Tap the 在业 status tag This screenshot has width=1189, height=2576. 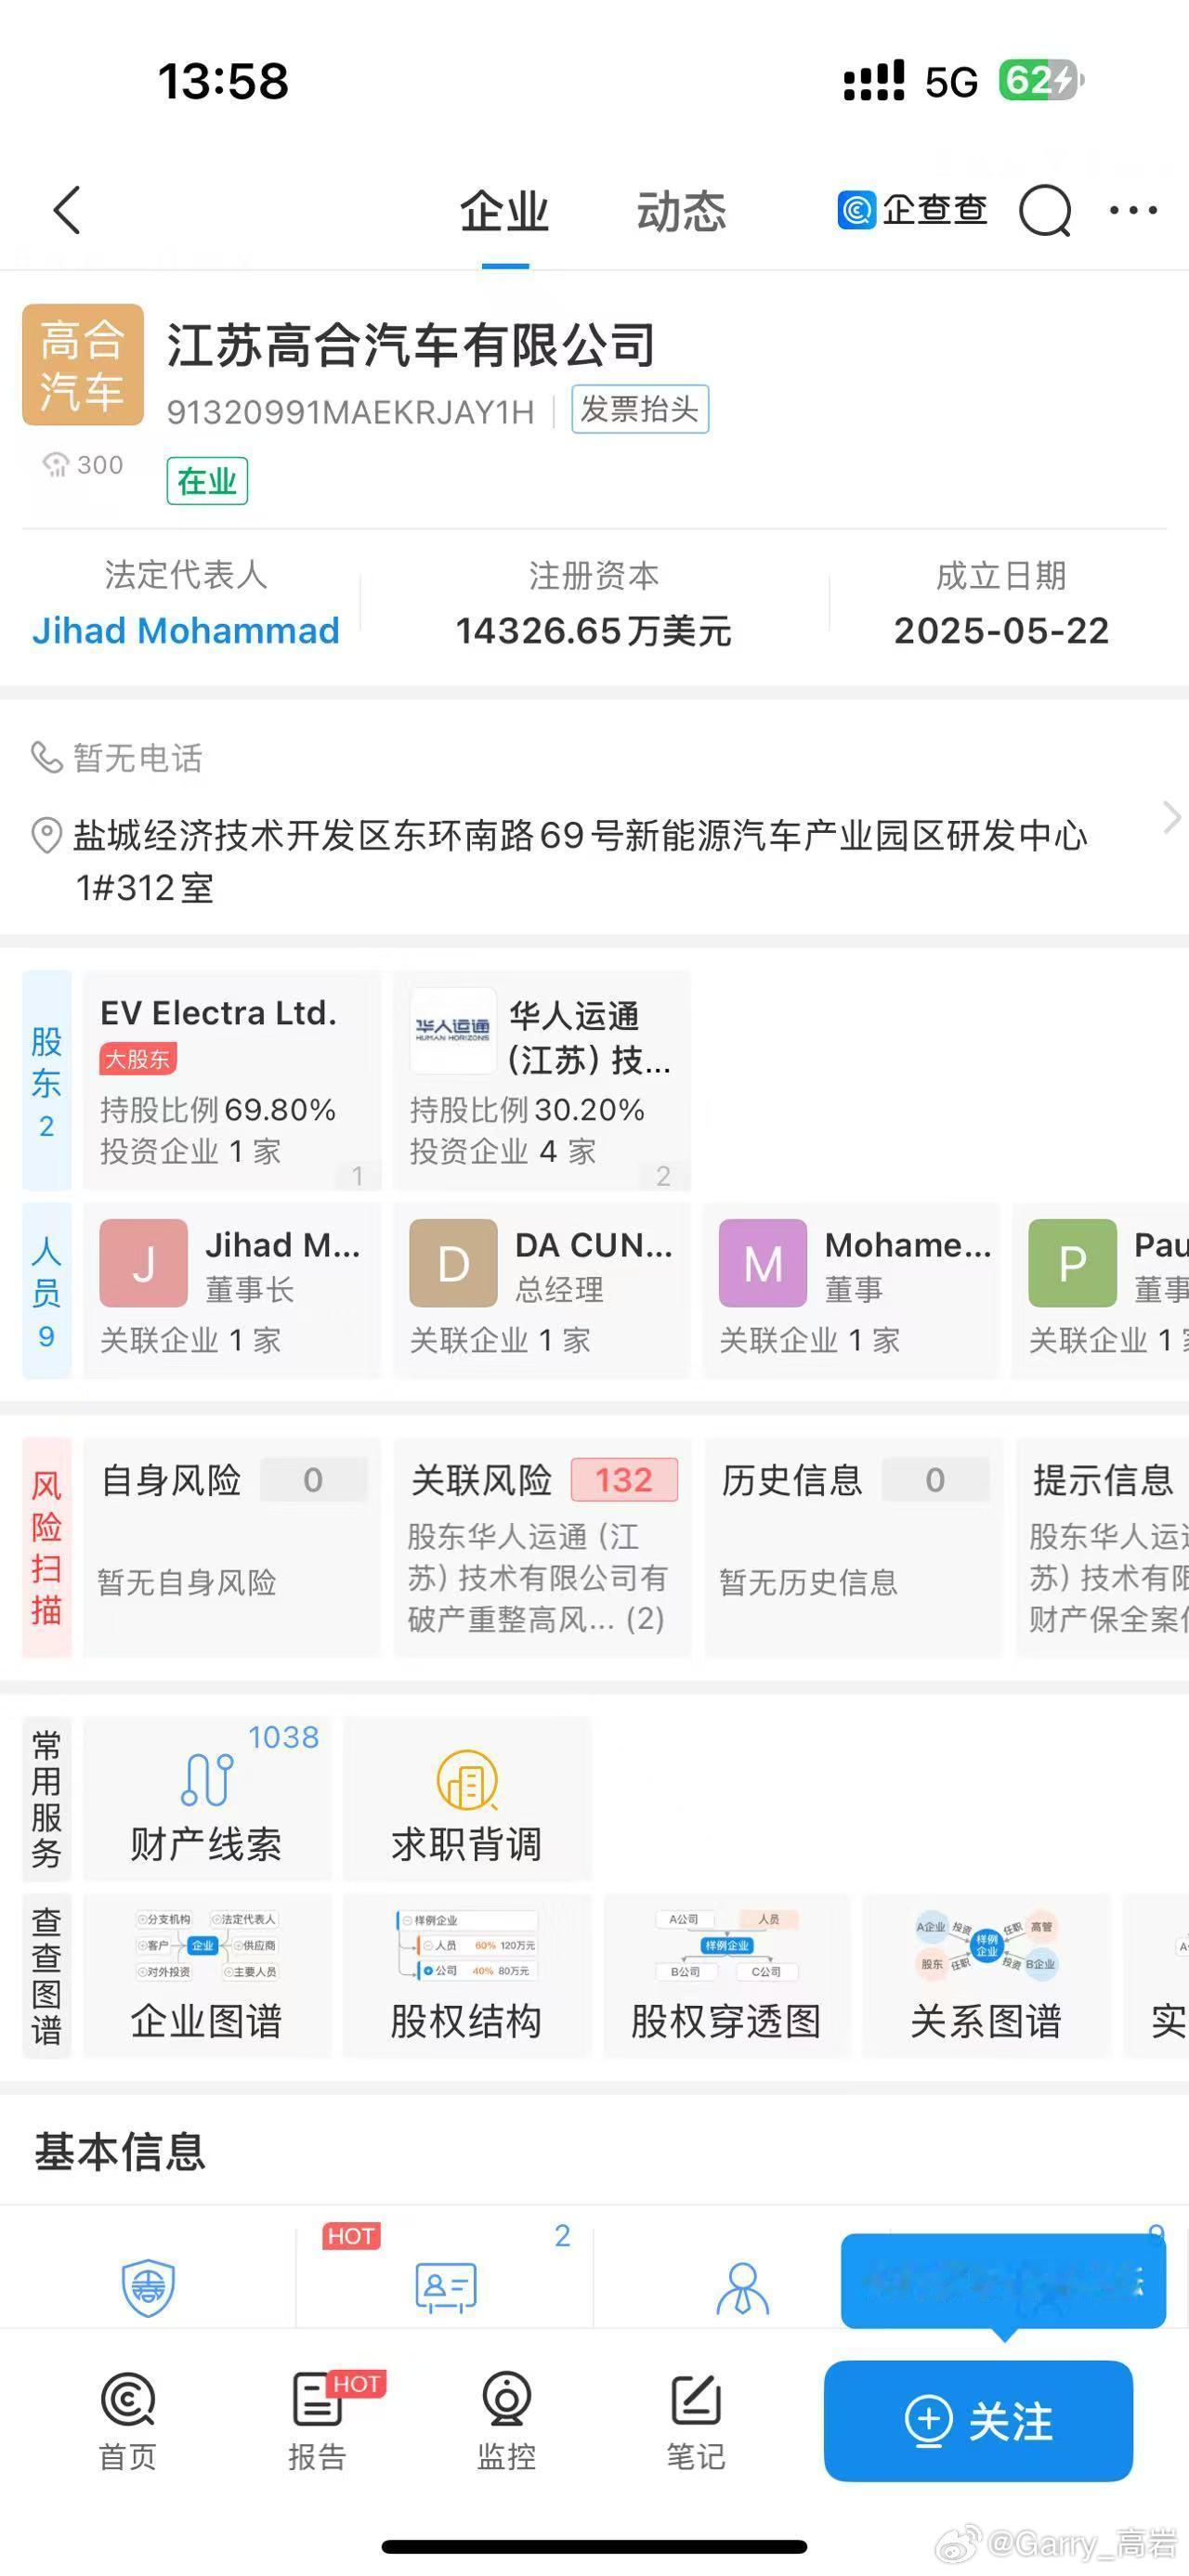(207, 481)
